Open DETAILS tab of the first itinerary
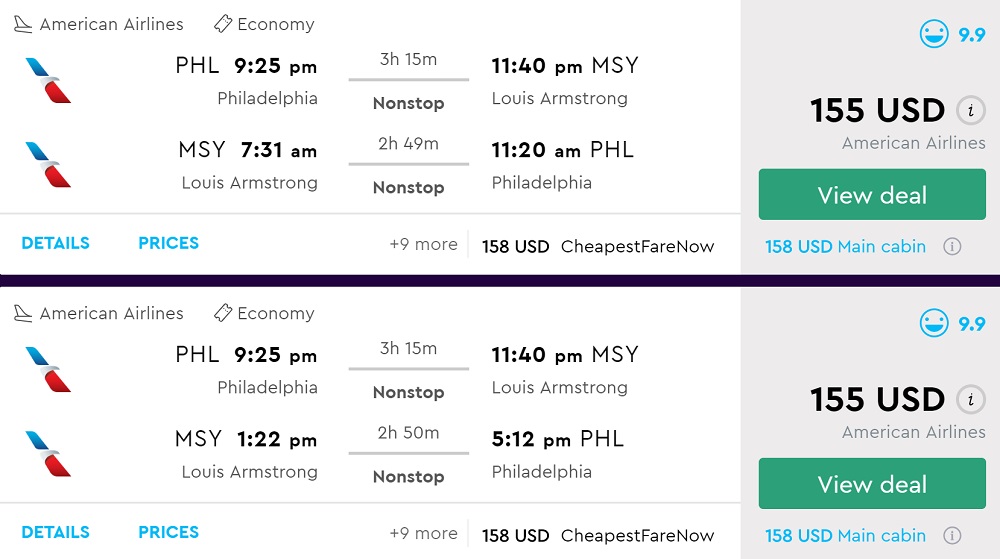1000x559 pixels. (55, 243)
